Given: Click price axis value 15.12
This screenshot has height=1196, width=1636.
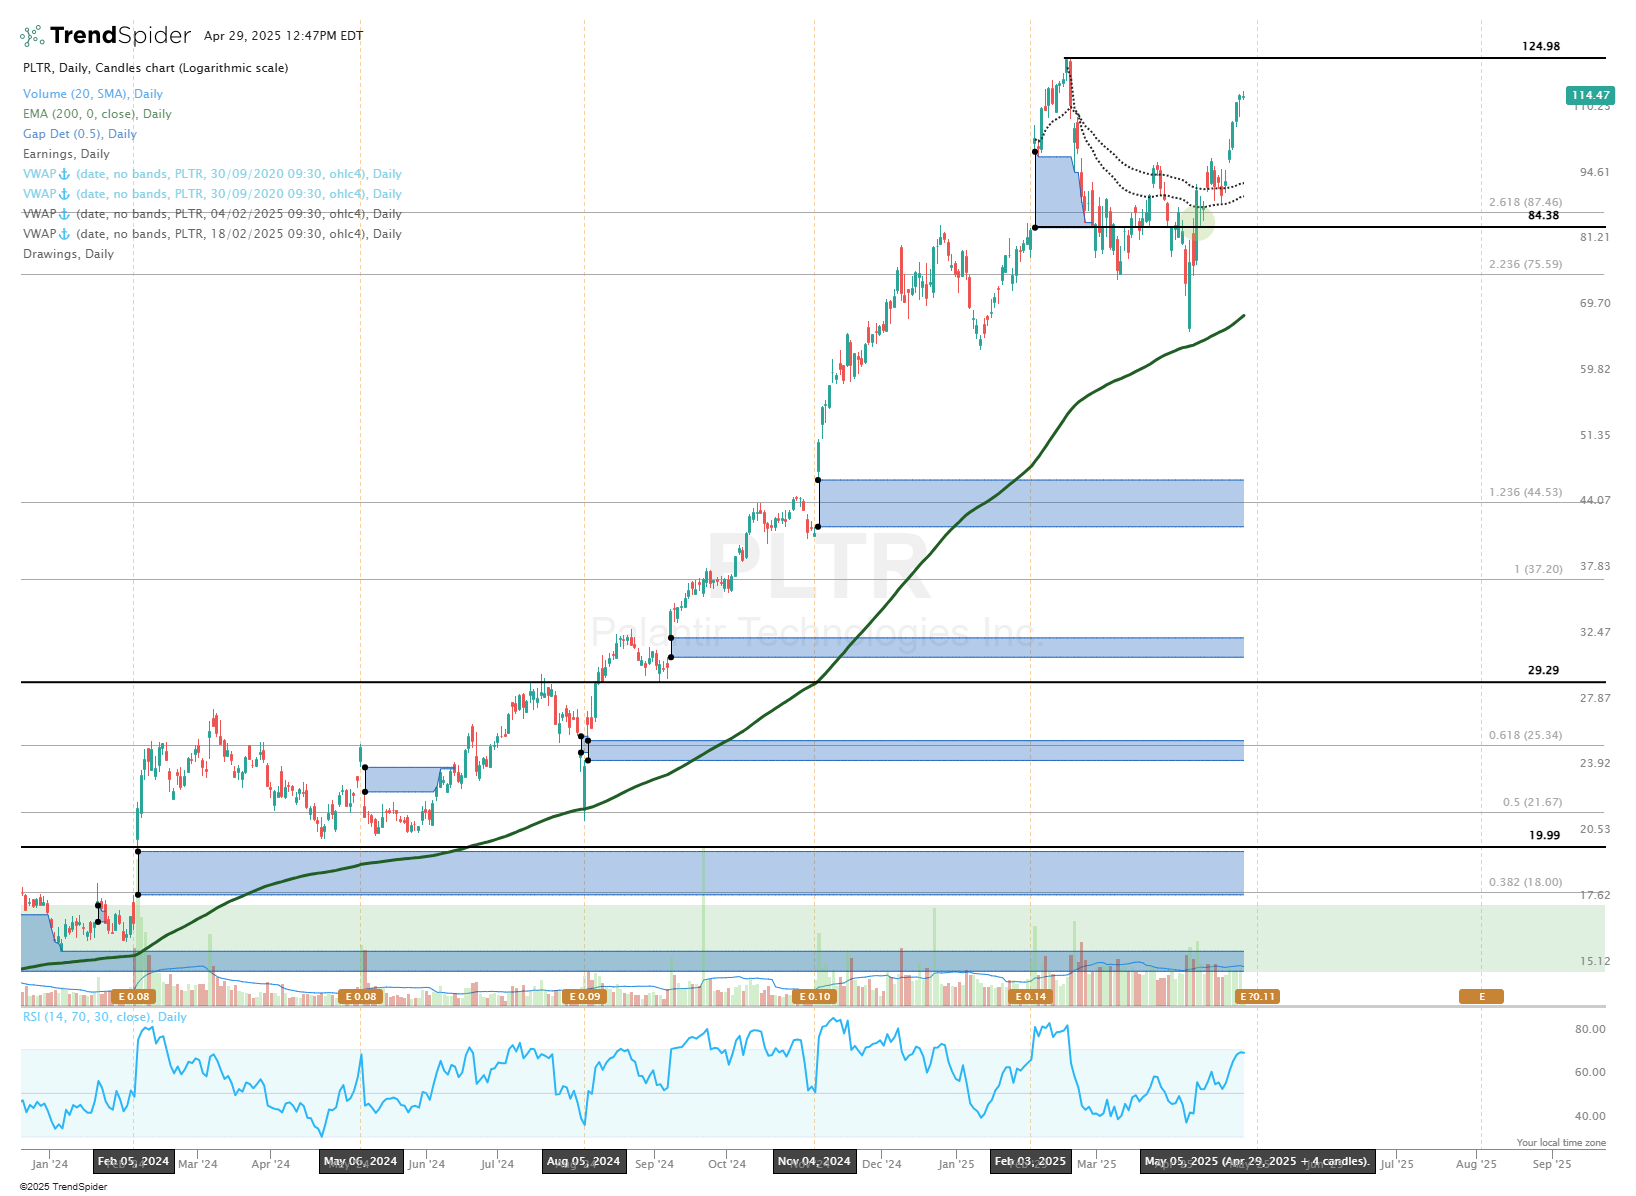Looking at the screenshot, I should 1595,961.
